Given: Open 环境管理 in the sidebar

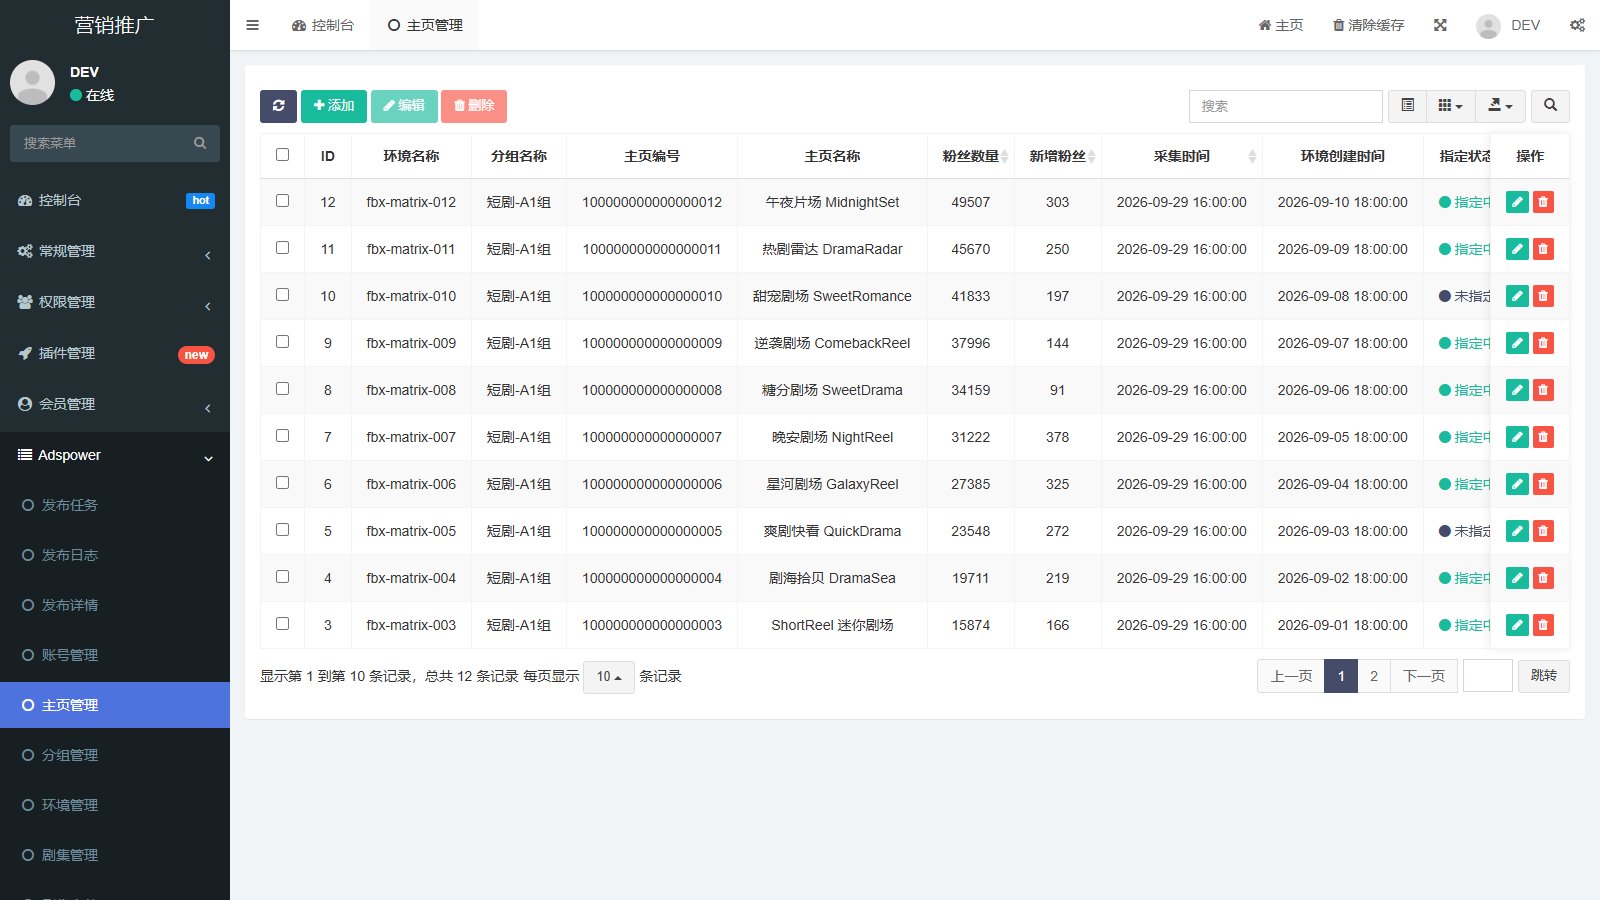Looking at the screenshot, I should pos(115,805).
